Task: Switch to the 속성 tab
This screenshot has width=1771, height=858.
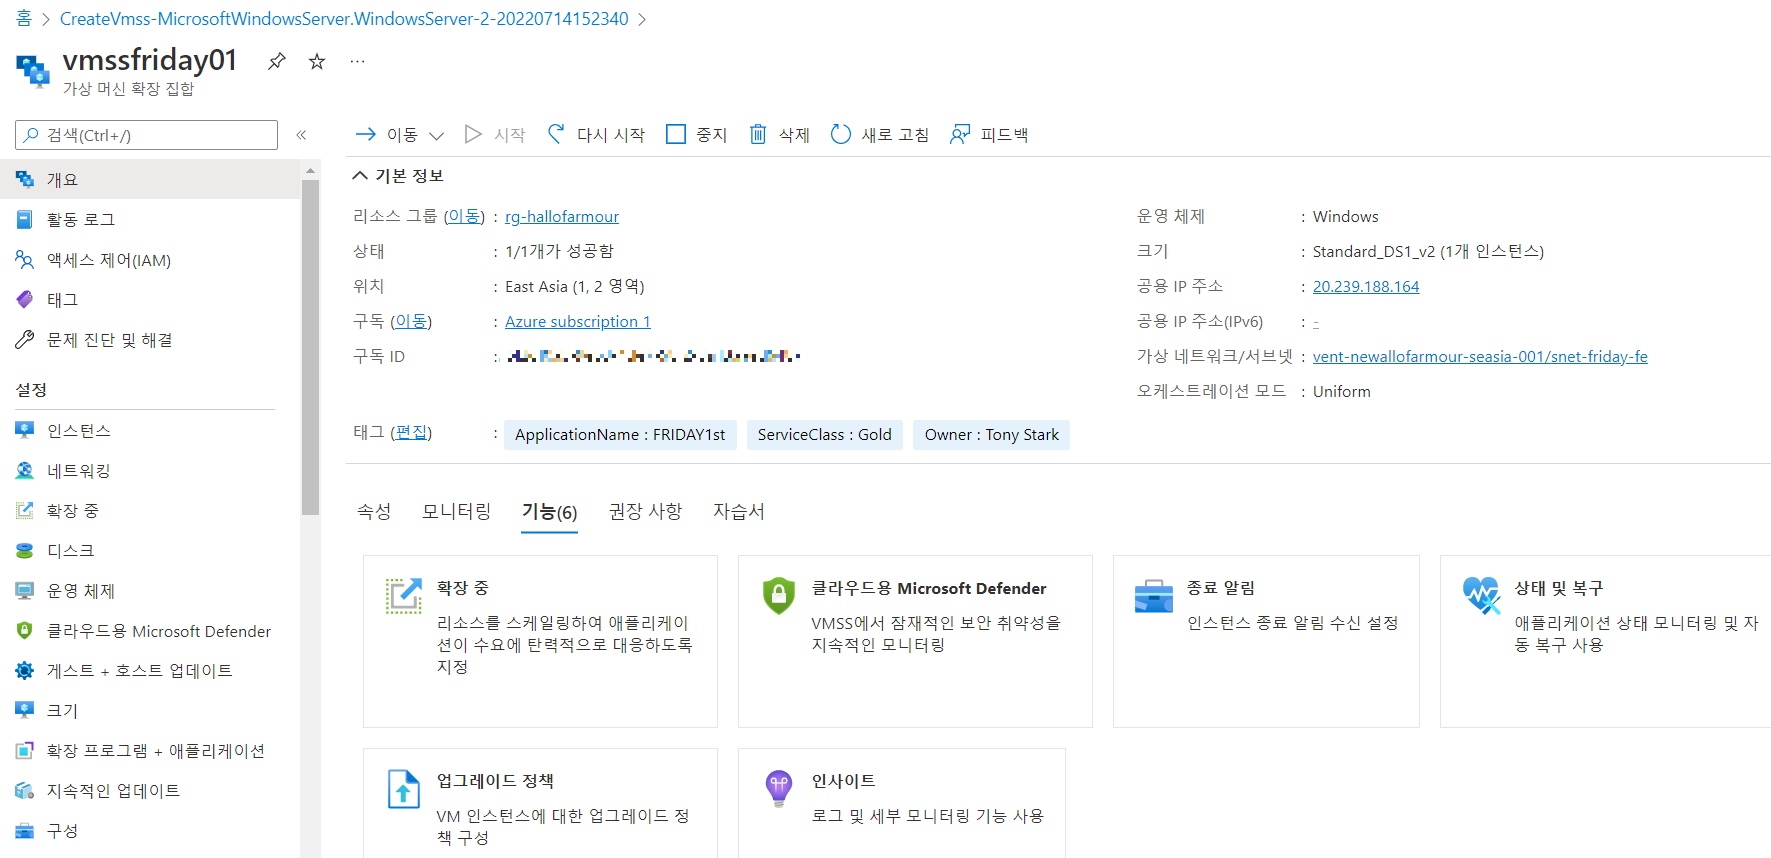Action: point(374,511)
